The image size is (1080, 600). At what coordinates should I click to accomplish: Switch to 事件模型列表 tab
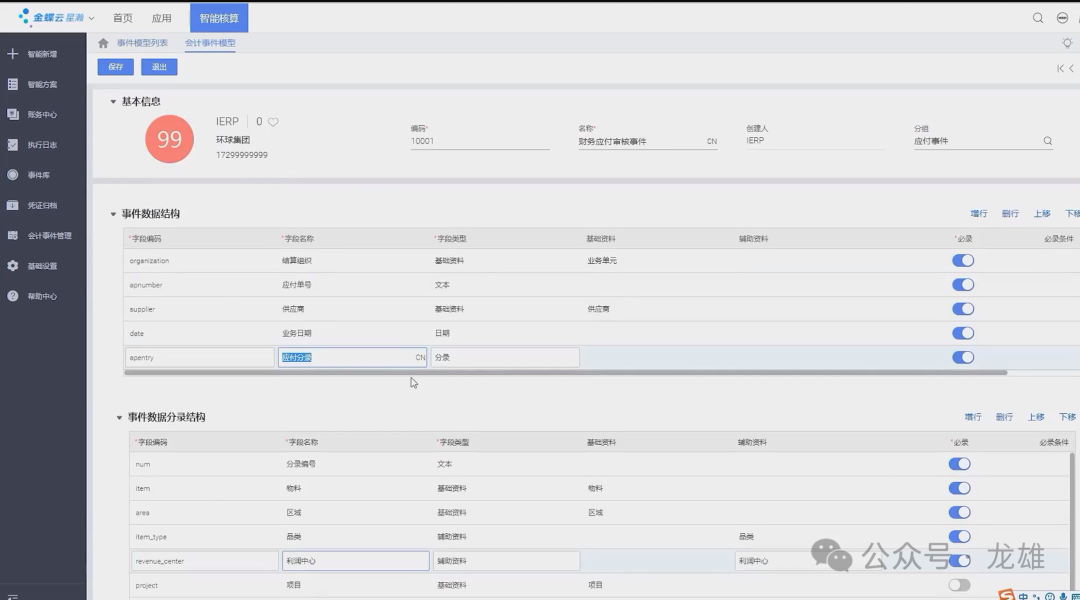[x=142, y=43]
